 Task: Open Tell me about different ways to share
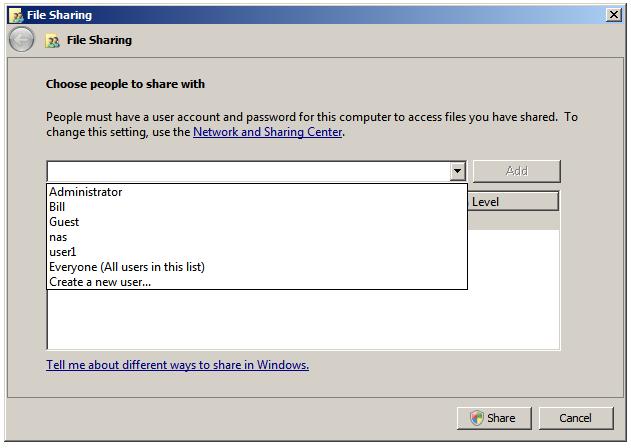pyautogui.click(x=177, y=365)
